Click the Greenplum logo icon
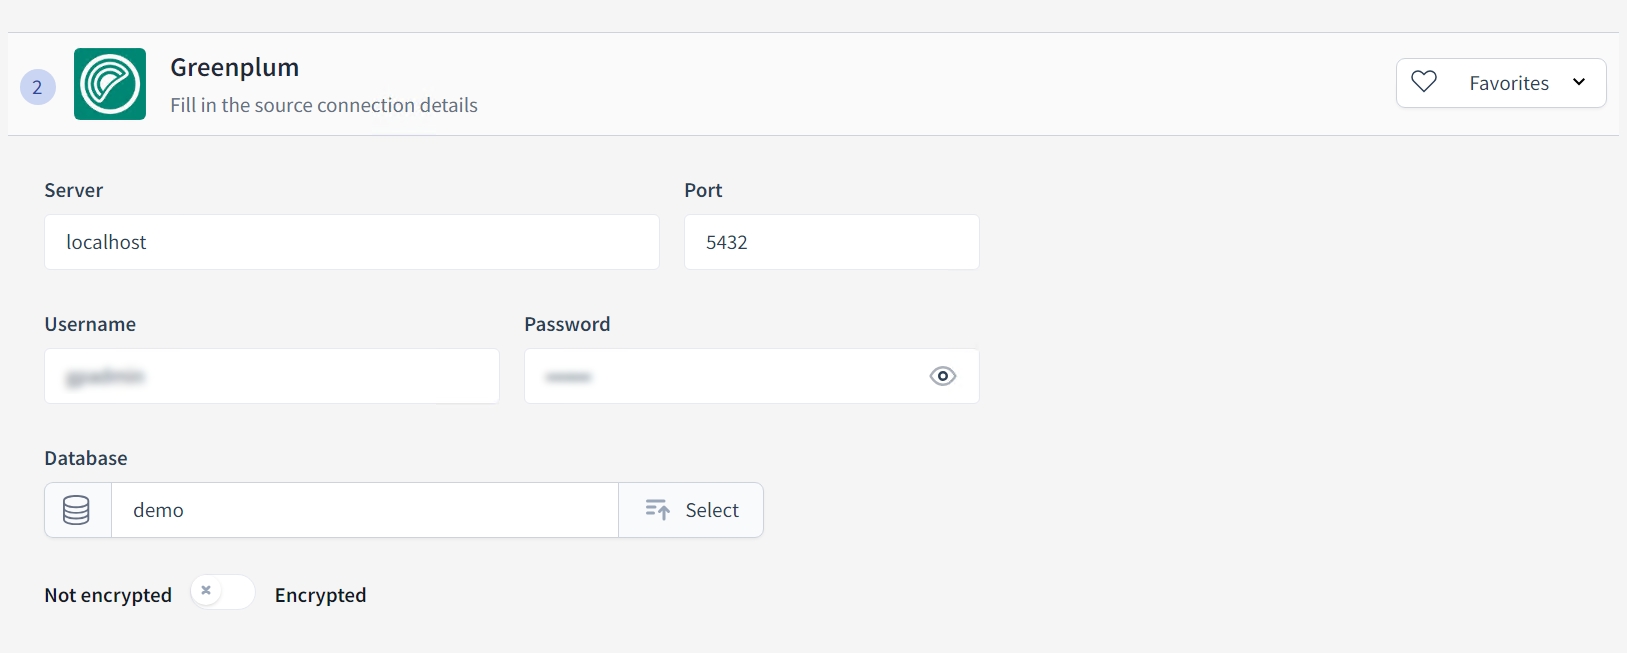 point(110,84)
